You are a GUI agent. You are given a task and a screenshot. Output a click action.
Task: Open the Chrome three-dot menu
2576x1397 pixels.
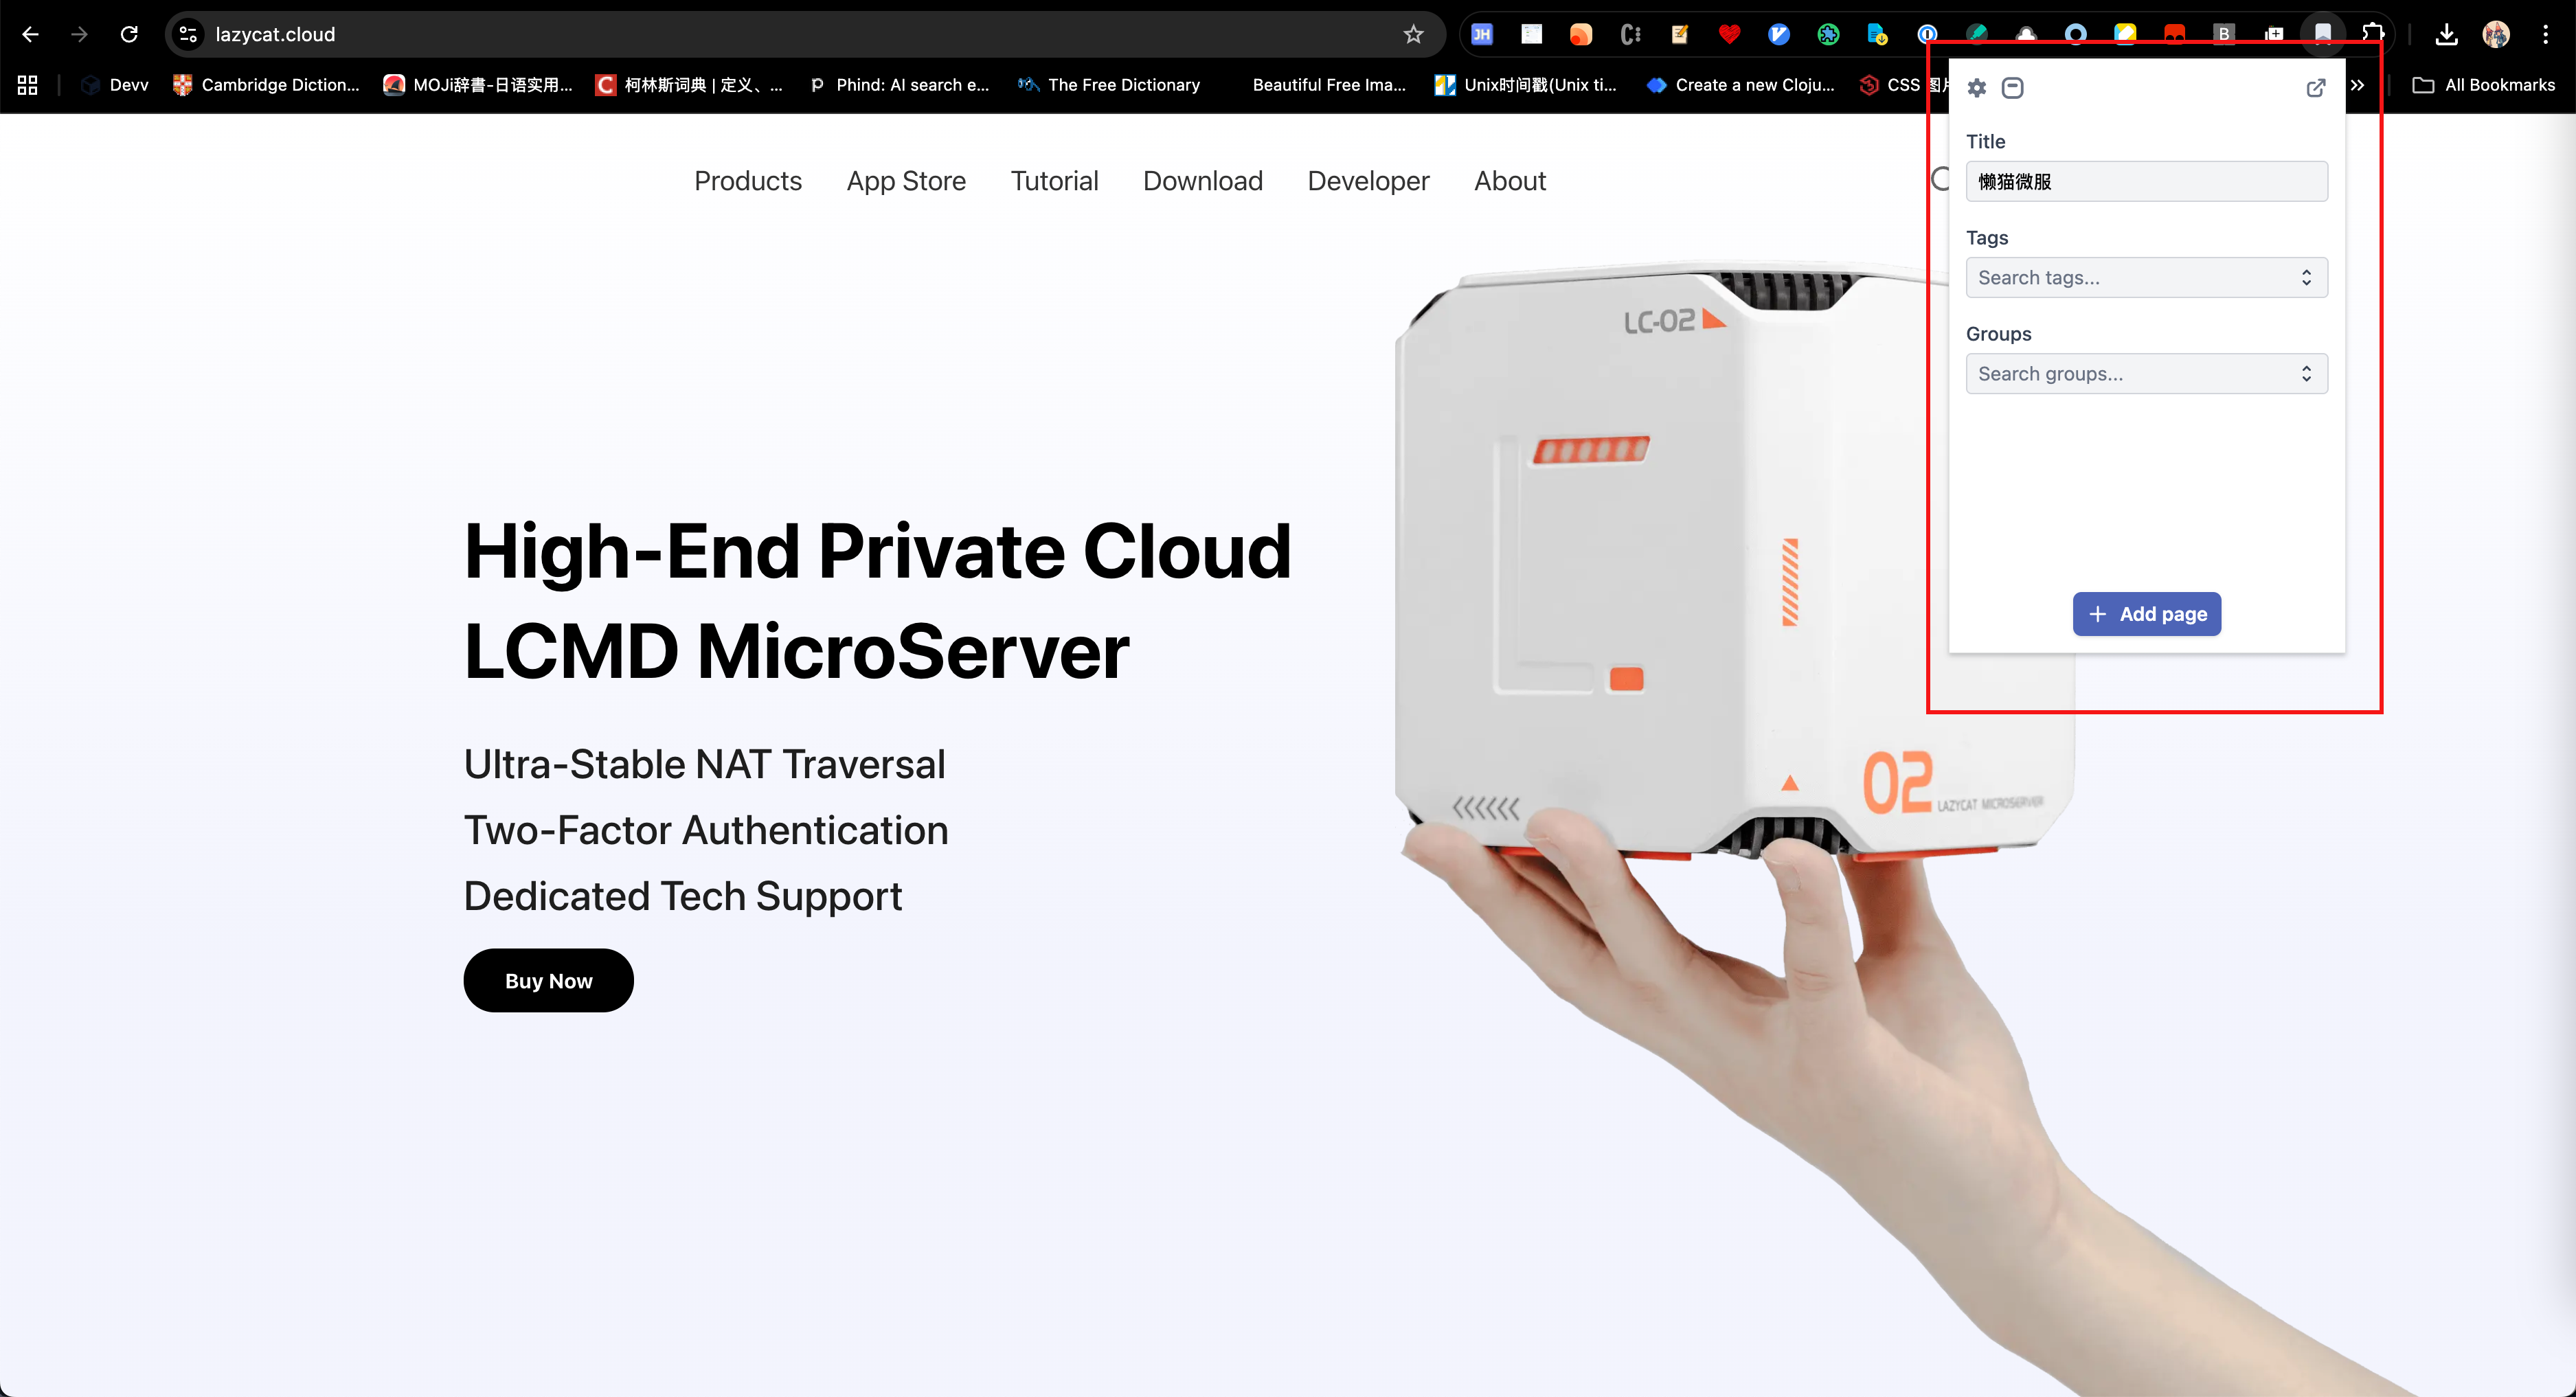2546,34
